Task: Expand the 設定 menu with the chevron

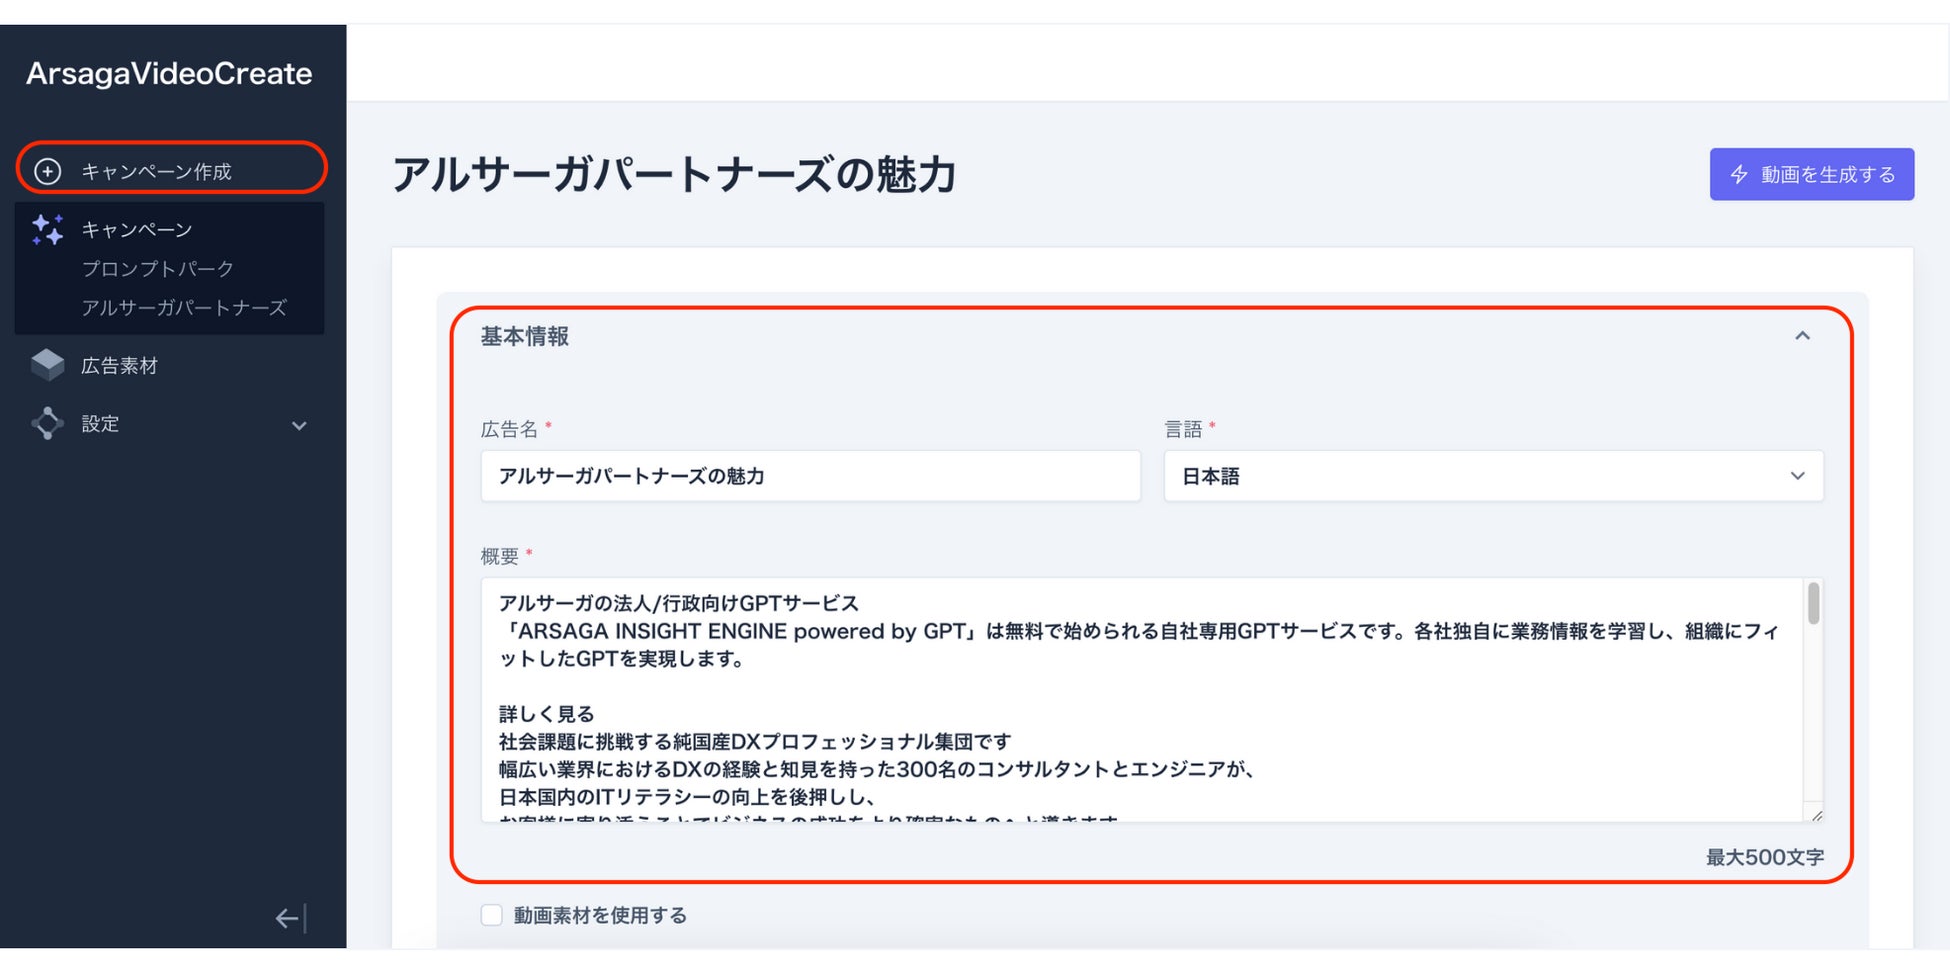Action: (298, 425)
